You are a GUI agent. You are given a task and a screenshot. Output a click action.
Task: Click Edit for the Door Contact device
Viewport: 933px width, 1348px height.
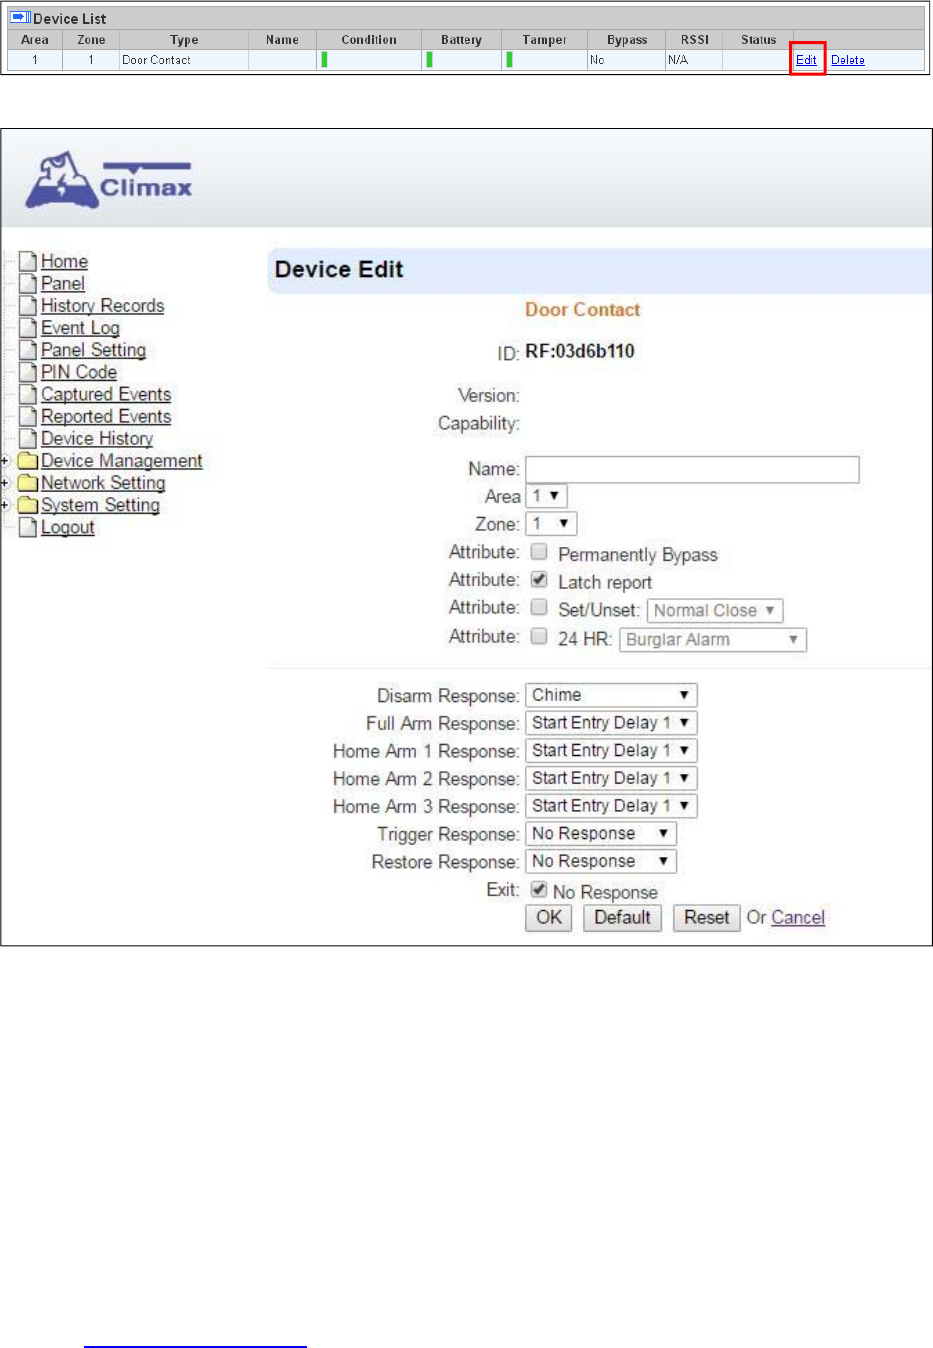[x=806, y=60]
